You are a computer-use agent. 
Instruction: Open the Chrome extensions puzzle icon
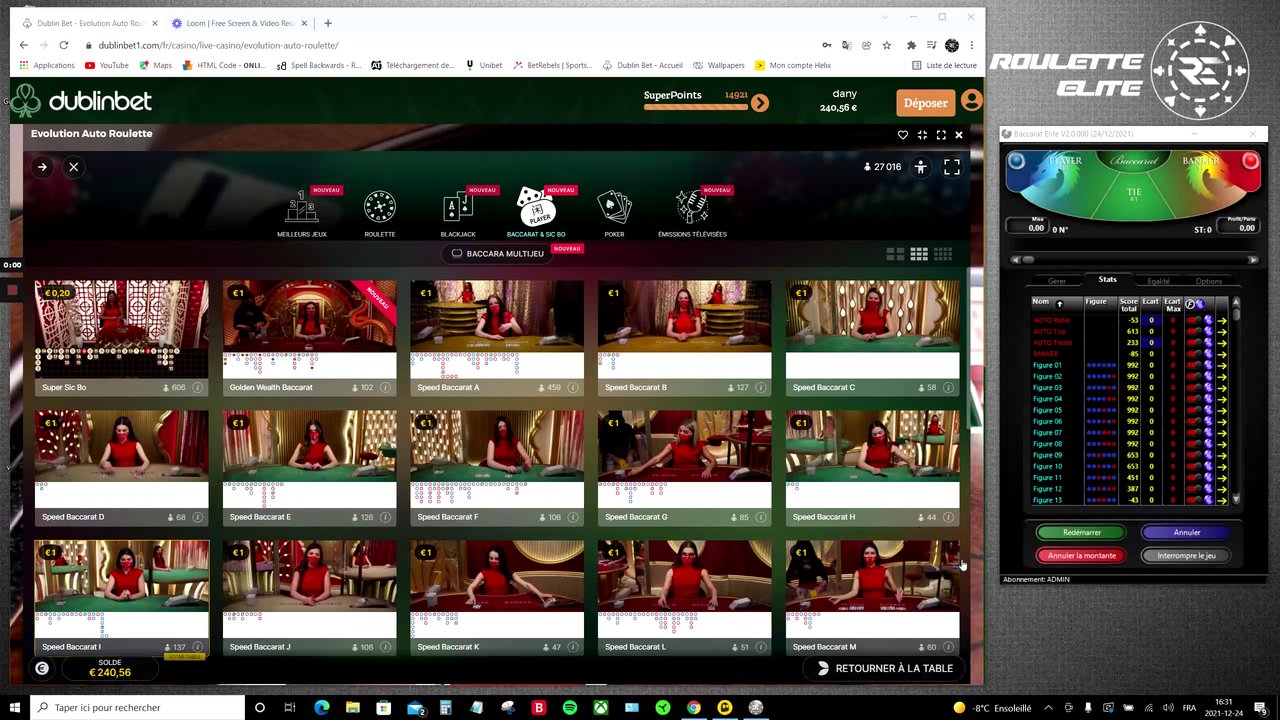[x=911, y=45]
